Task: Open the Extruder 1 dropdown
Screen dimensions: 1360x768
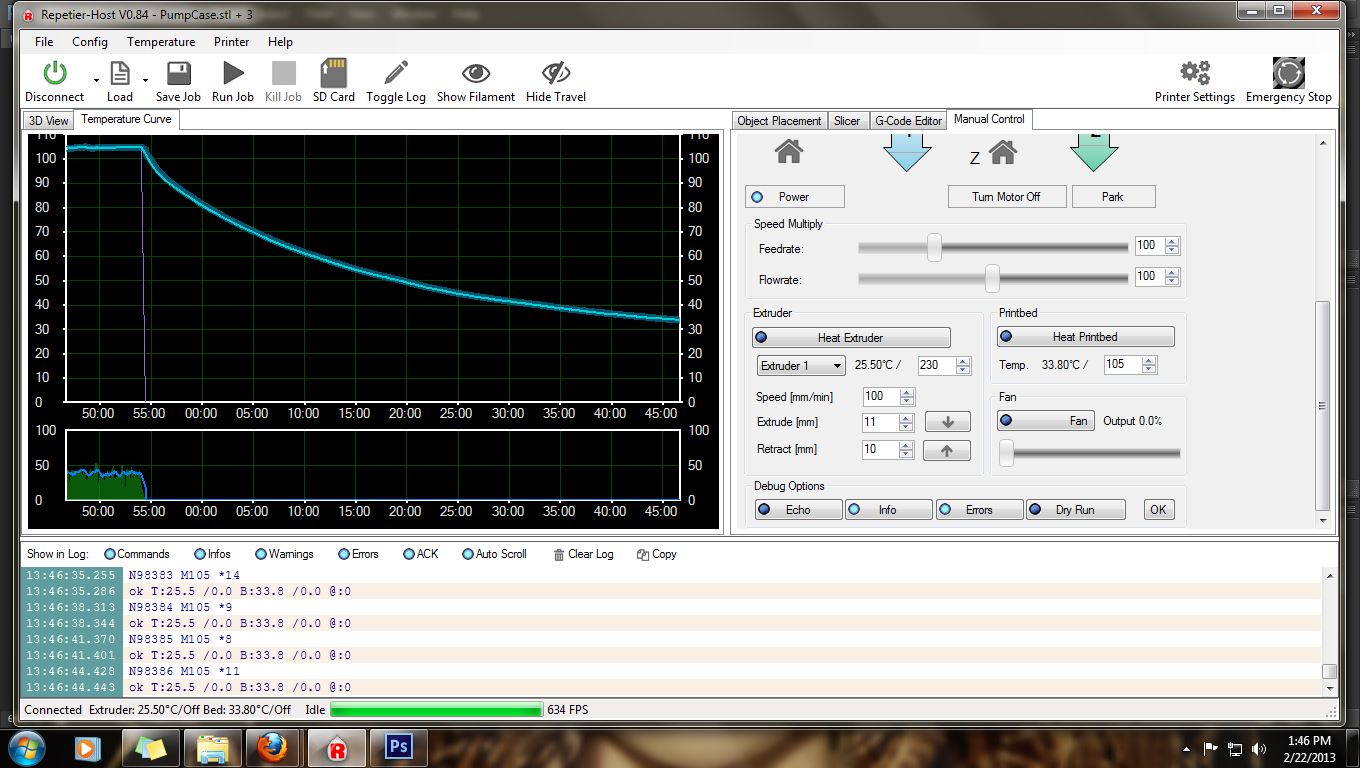Action: (802, 366)
